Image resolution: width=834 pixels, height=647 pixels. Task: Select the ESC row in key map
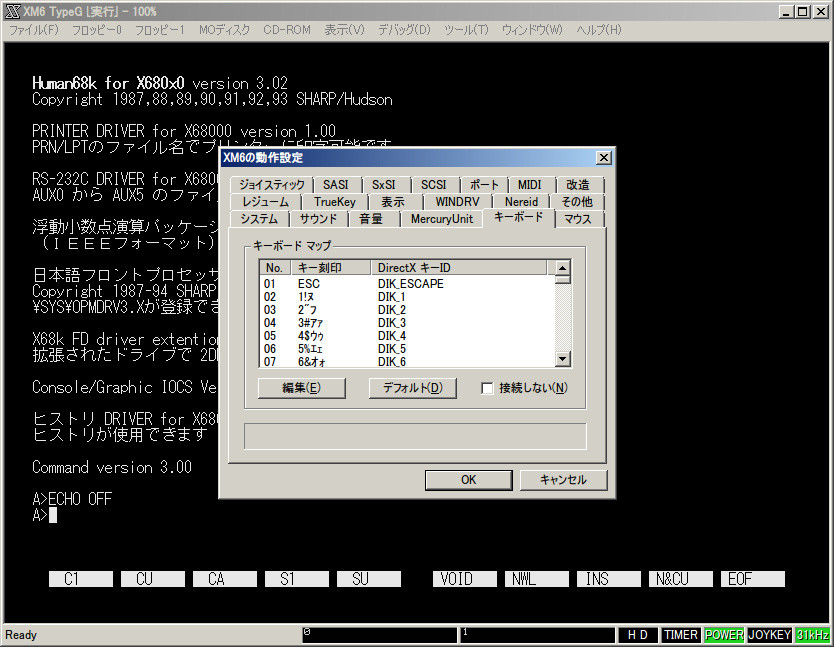(x=407, y=284)
